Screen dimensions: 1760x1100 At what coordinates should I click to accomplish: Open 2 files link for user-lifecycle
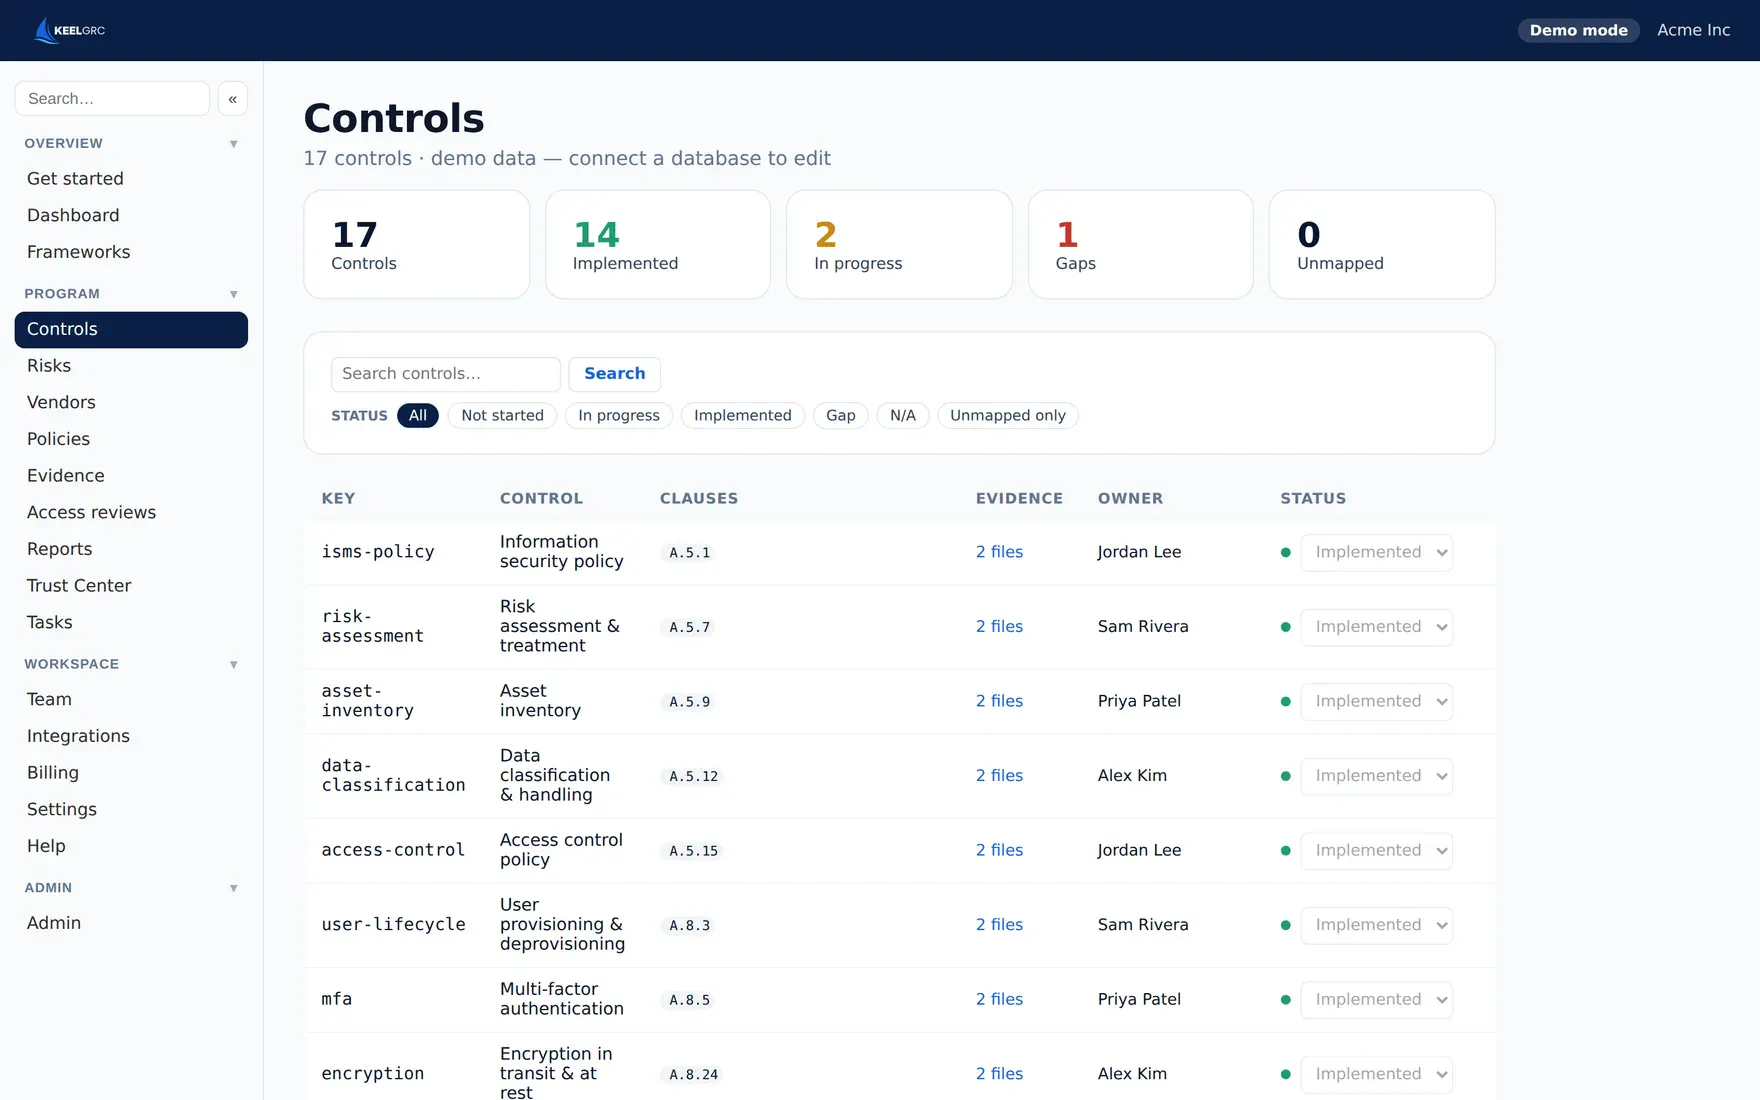tap(999, 925)
